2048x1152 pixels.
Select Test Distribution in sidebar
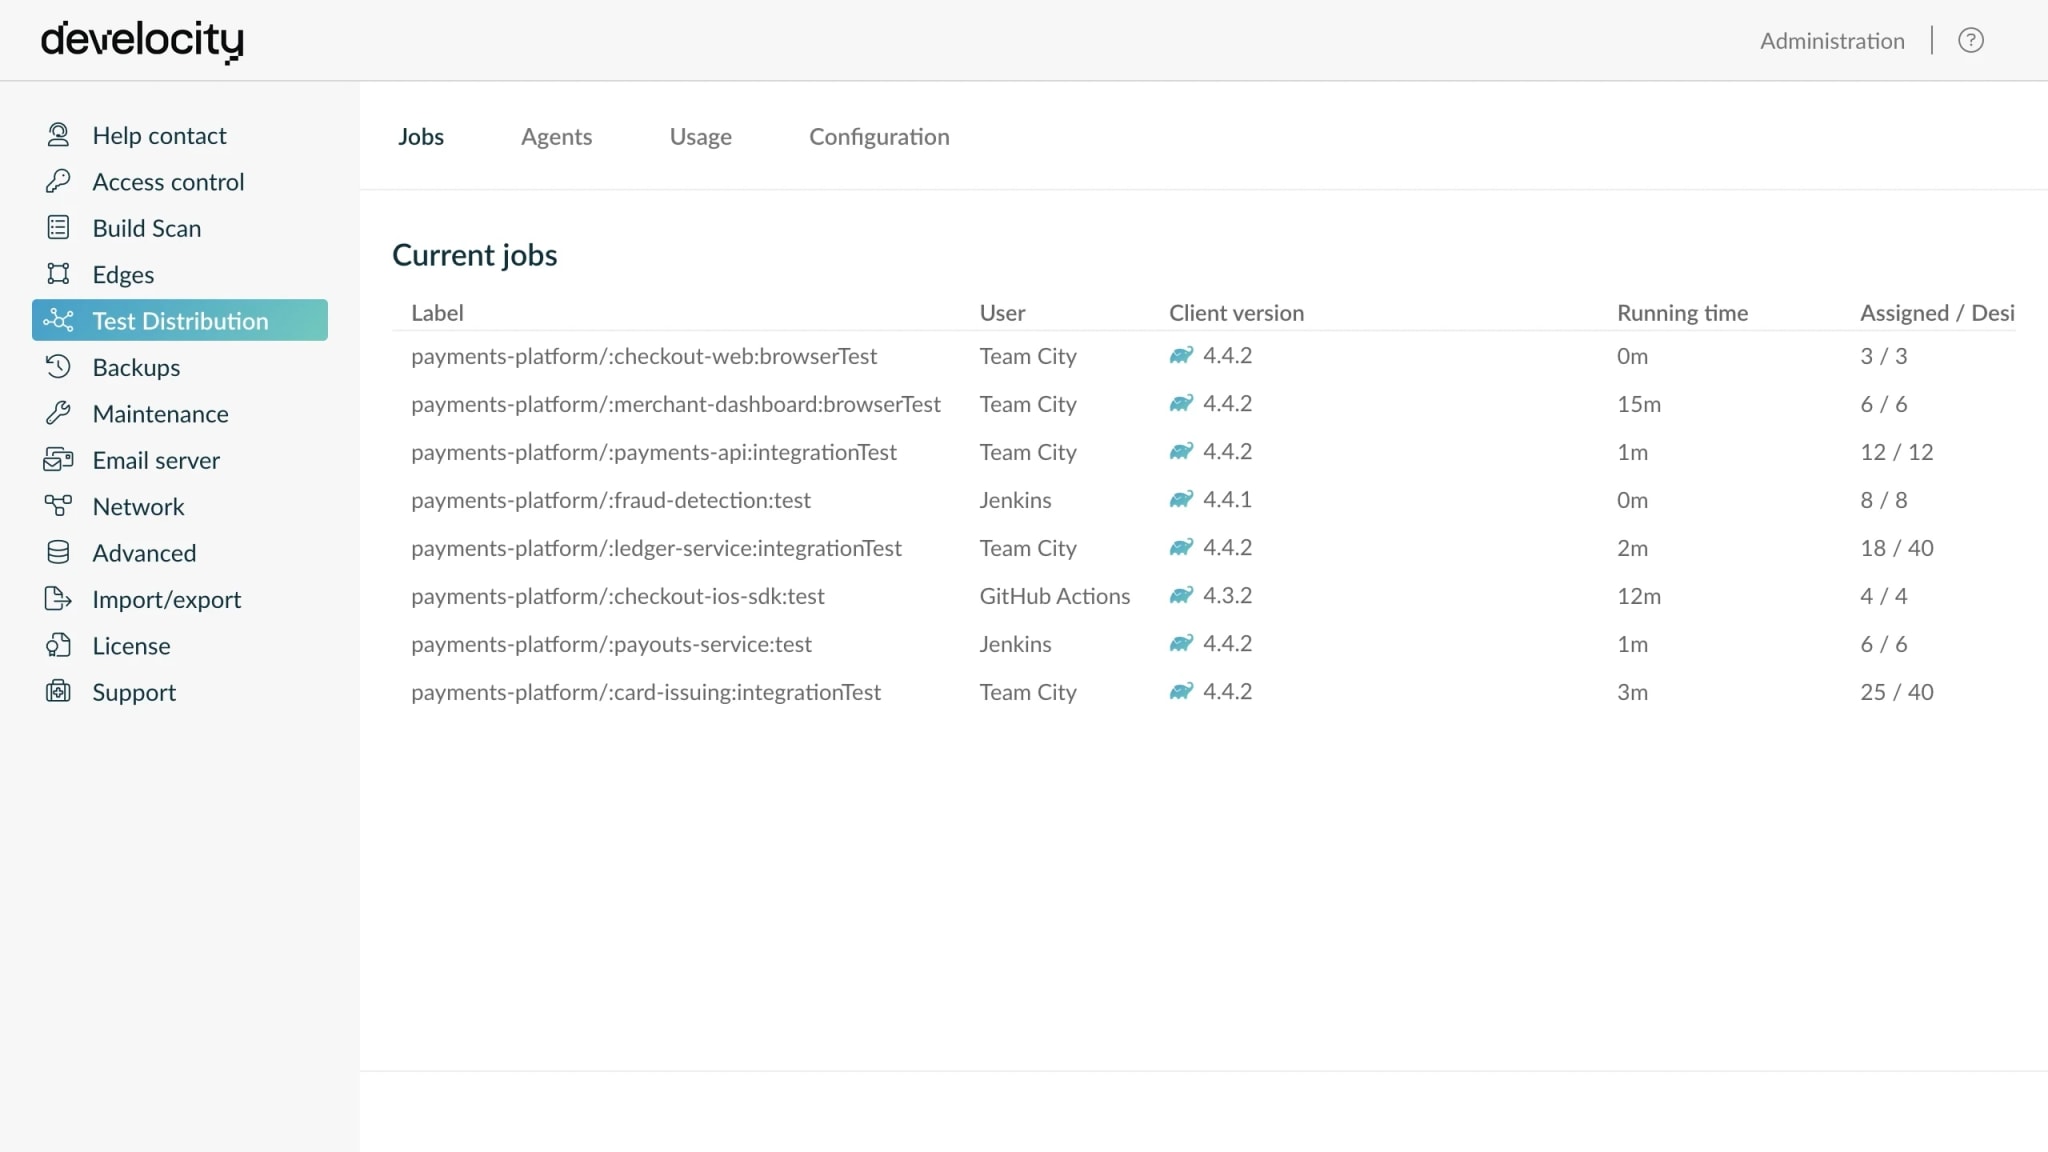(x=180, y=320)
